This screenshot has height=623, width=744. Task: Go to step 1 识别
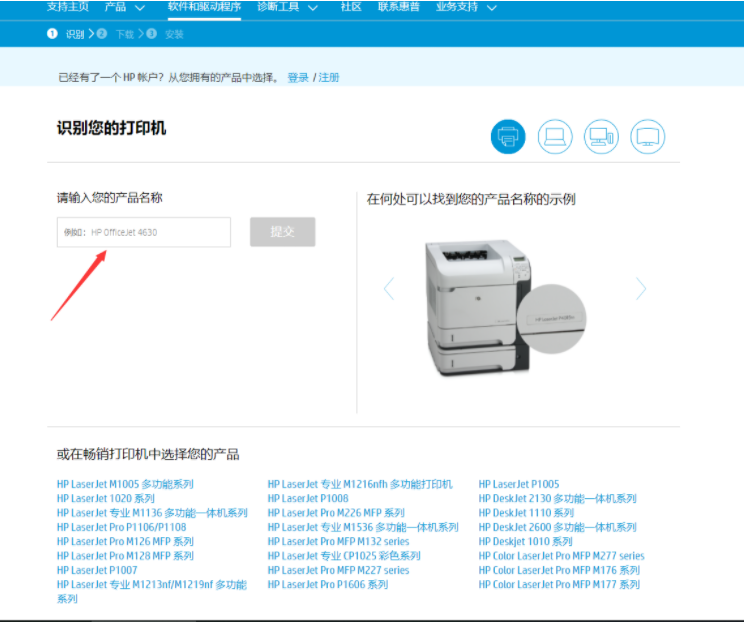point(65,34)
